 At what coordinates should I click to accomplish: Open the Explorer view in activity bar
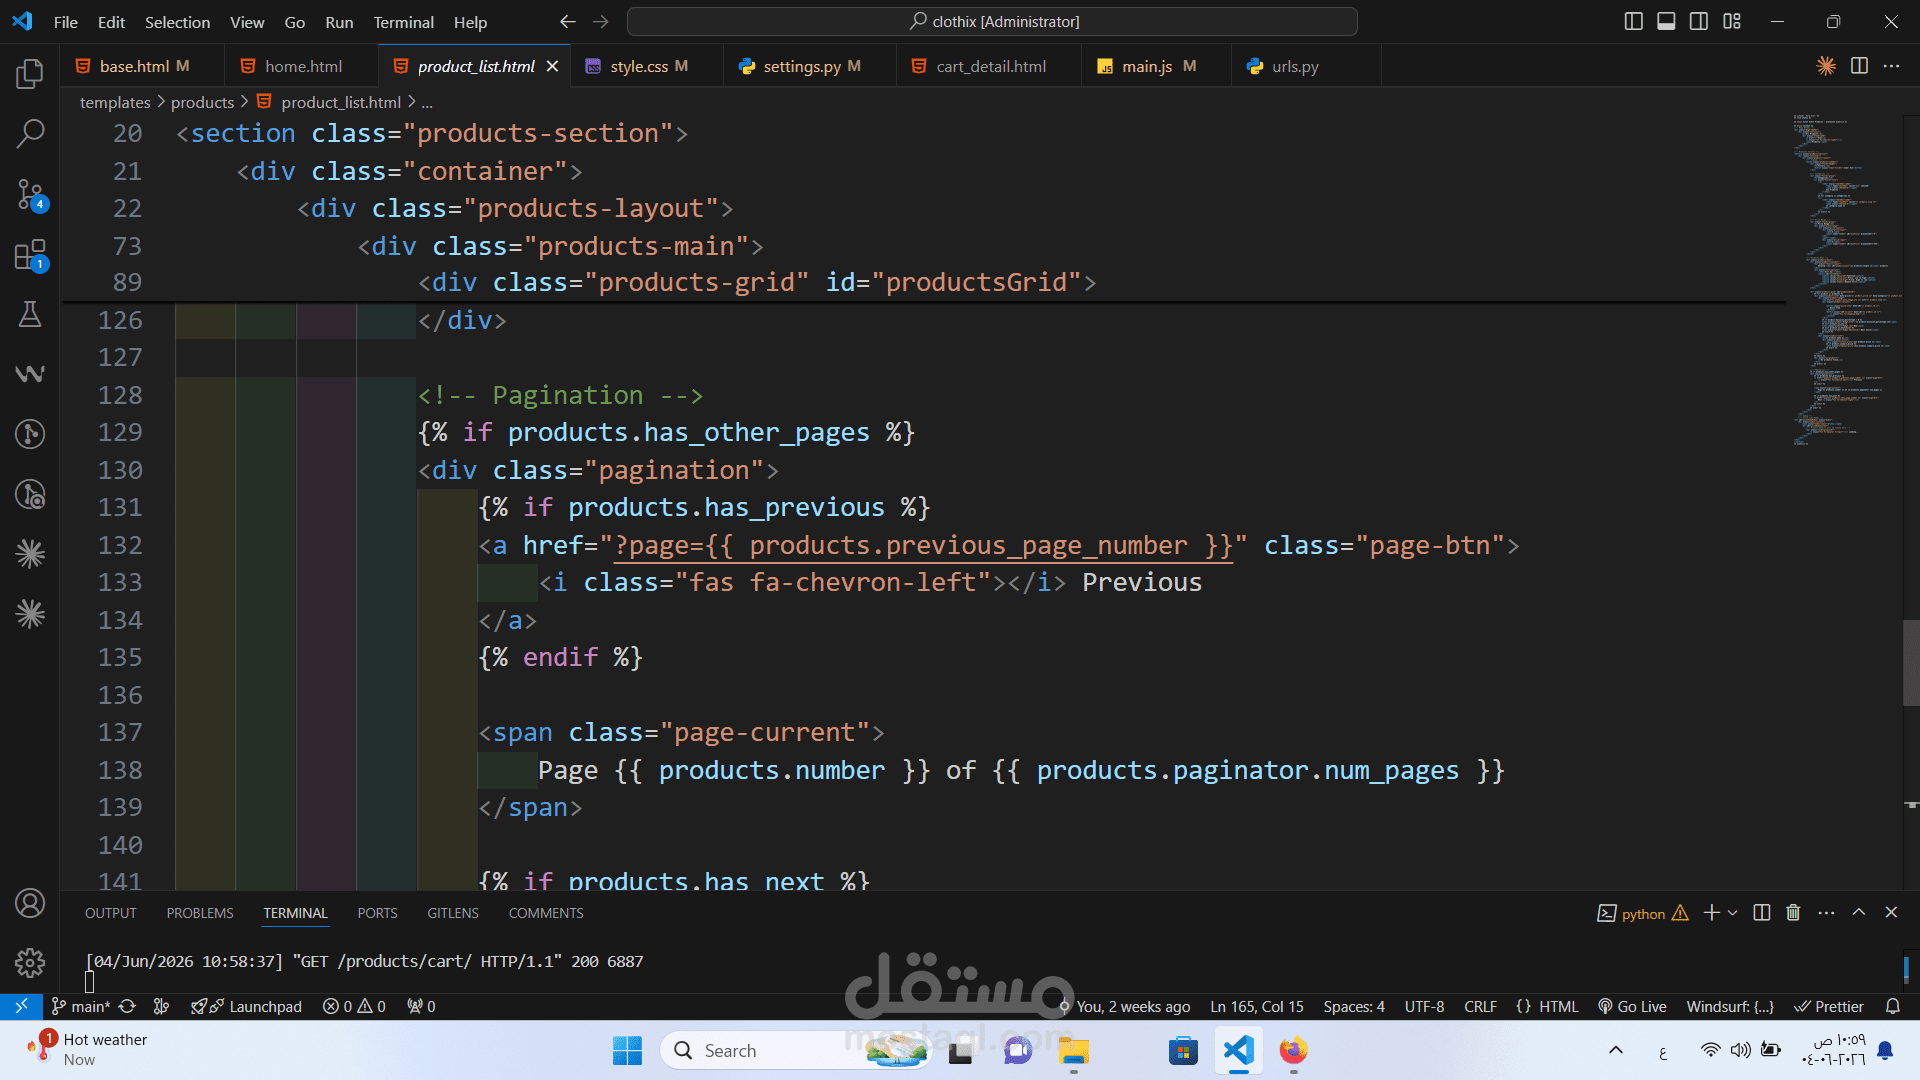click(x=30, y=73)
